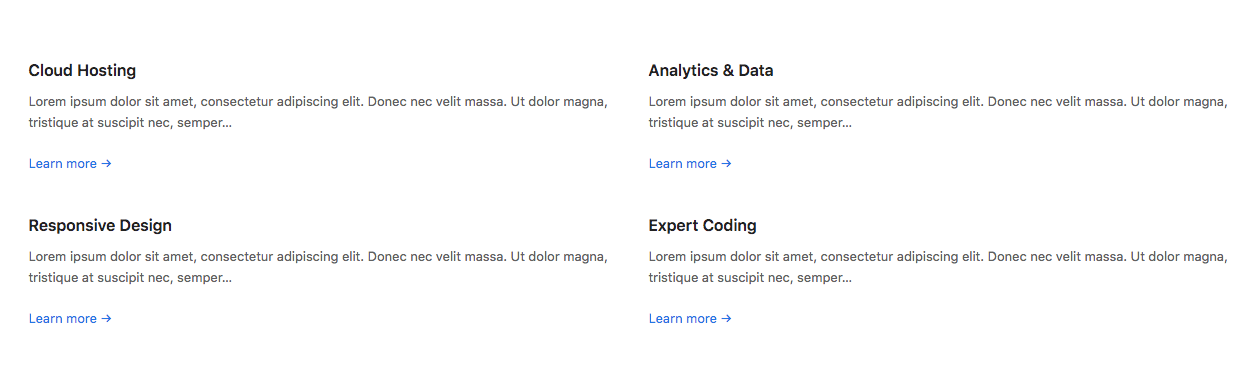Select the Analytics & Data heading
The height and width of the screenshot is (385, 1252).
pos(711,71)
